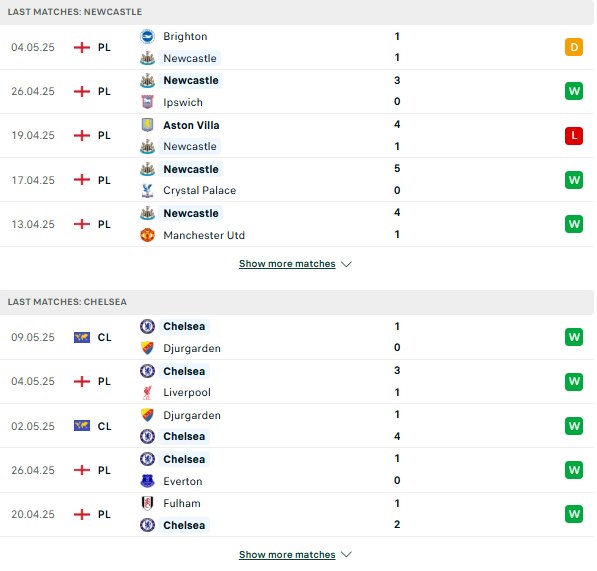Click the orange D draw badge
The height and width of the screenshot is (571, 597).
pyautogui.click(x=574, y=47)
